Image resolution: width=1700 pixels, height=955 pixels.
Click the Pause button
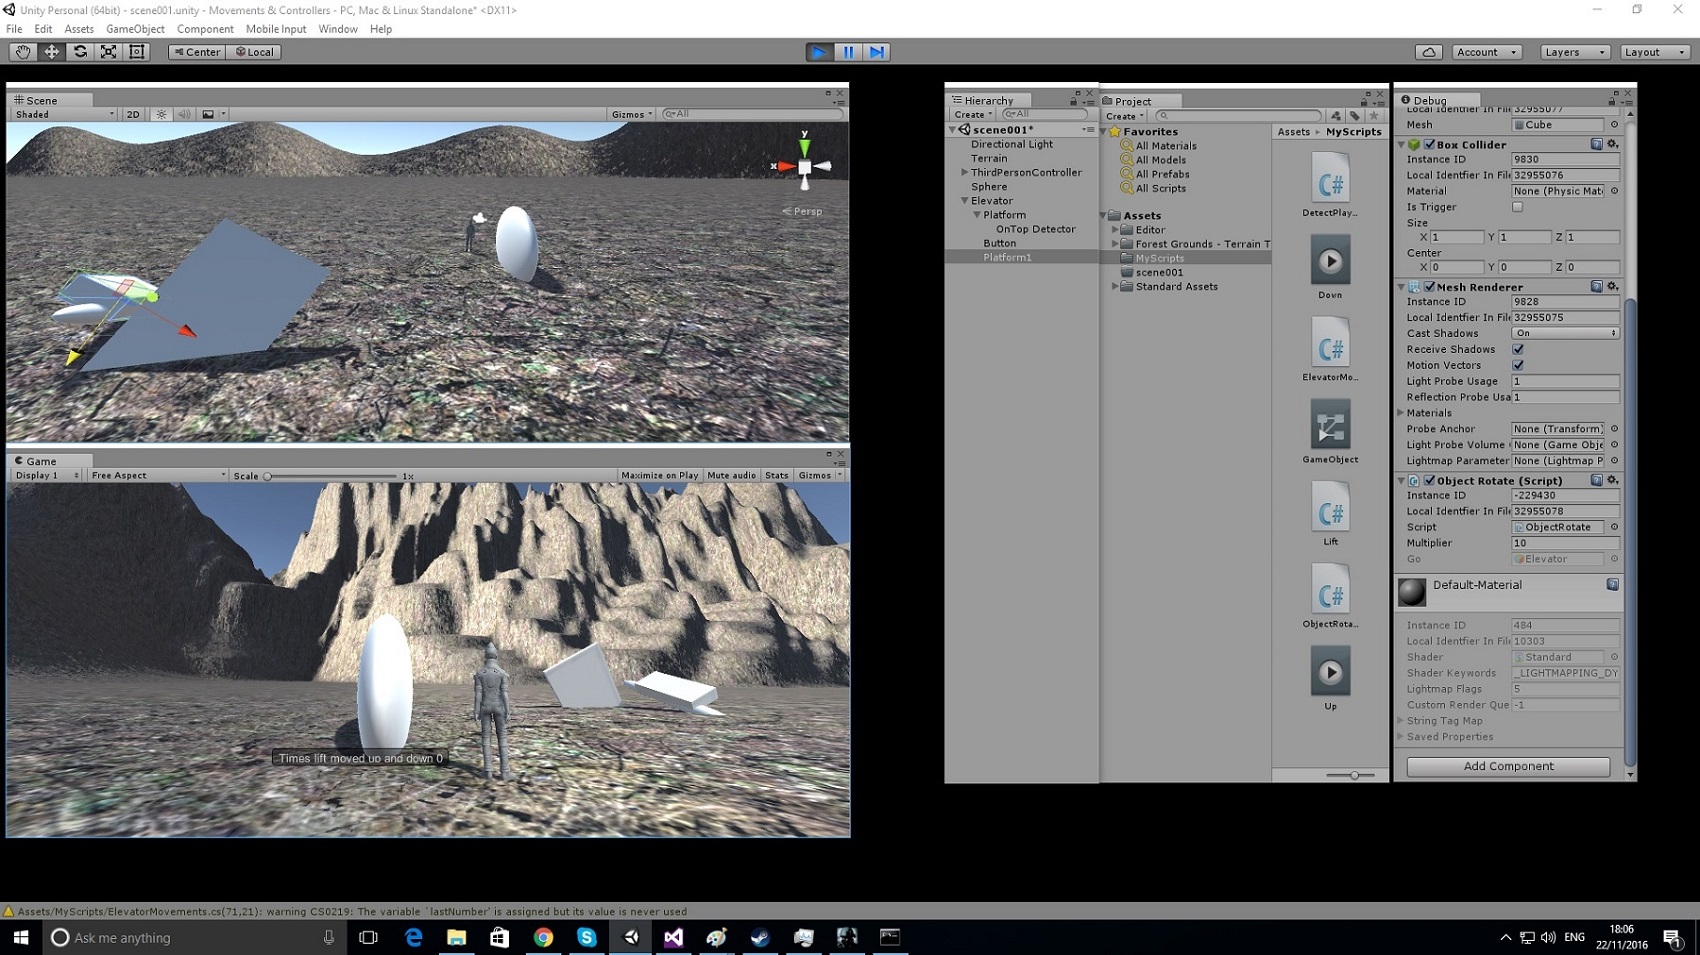[x=848, y=52]
